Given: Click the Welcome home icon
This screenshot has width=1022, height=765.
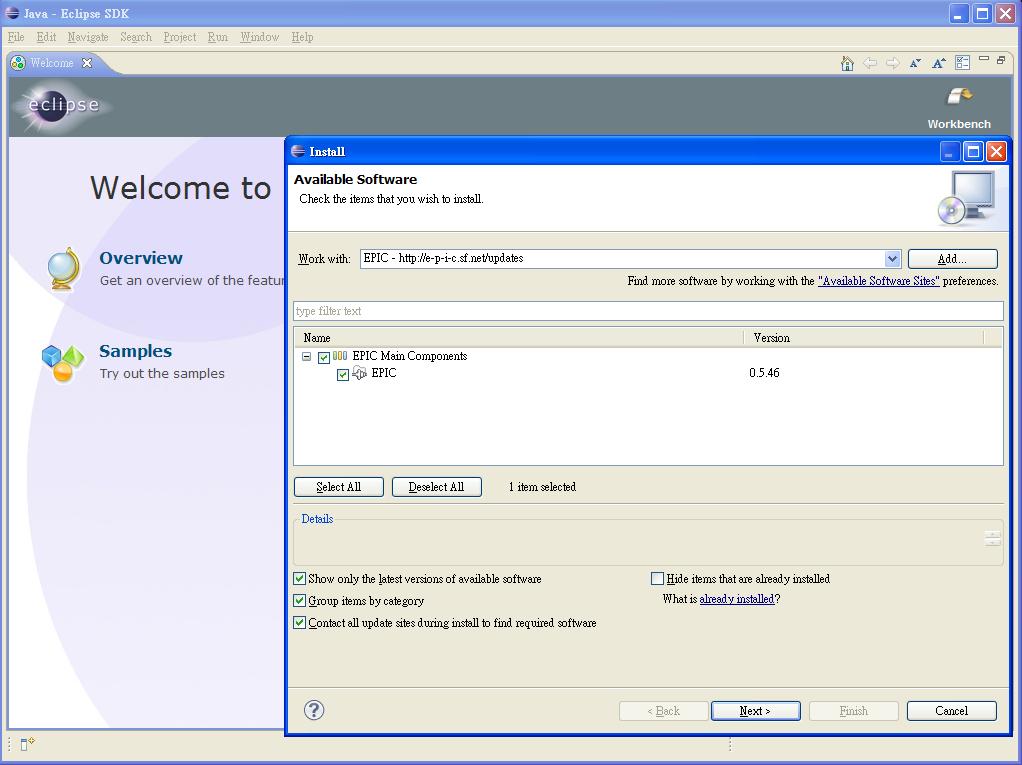Looking at the screenshot, I should click(x=847, y=62).
